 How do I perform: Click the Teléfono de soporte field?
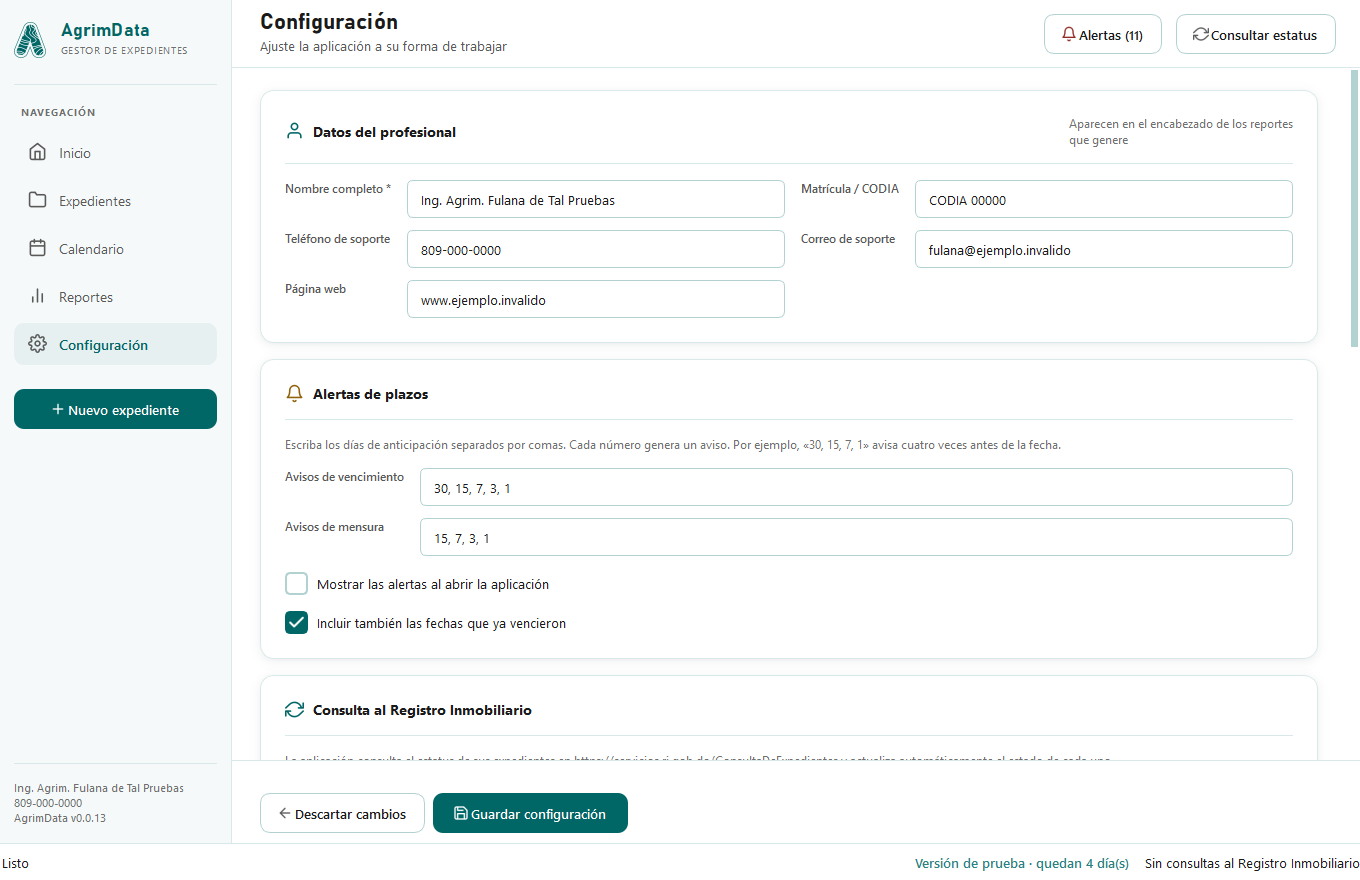(596, 250)
